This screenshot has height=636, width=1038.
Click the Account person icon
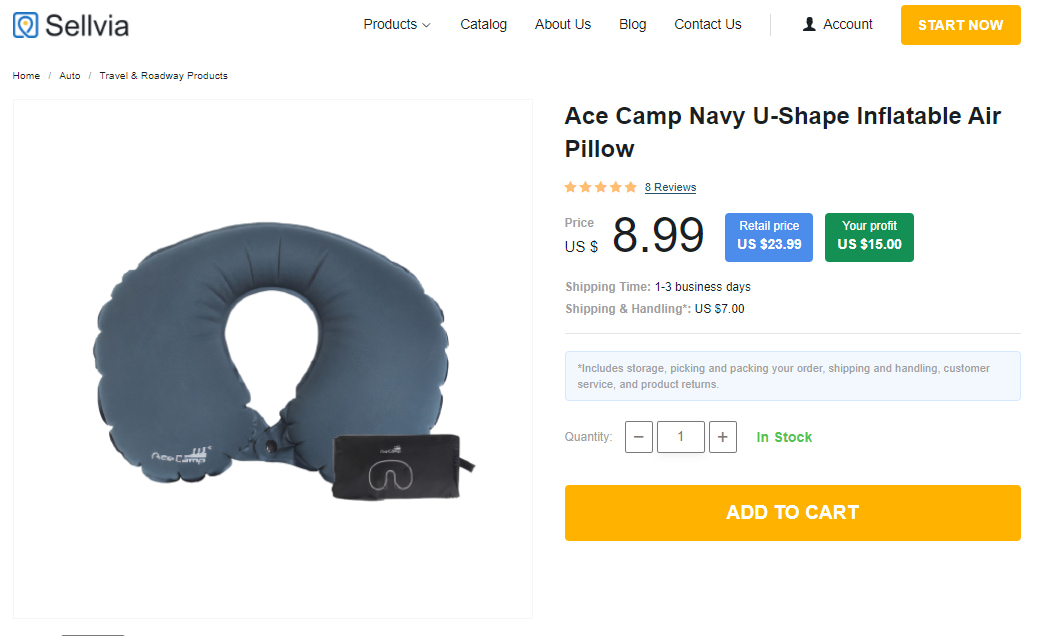(809, 24)
